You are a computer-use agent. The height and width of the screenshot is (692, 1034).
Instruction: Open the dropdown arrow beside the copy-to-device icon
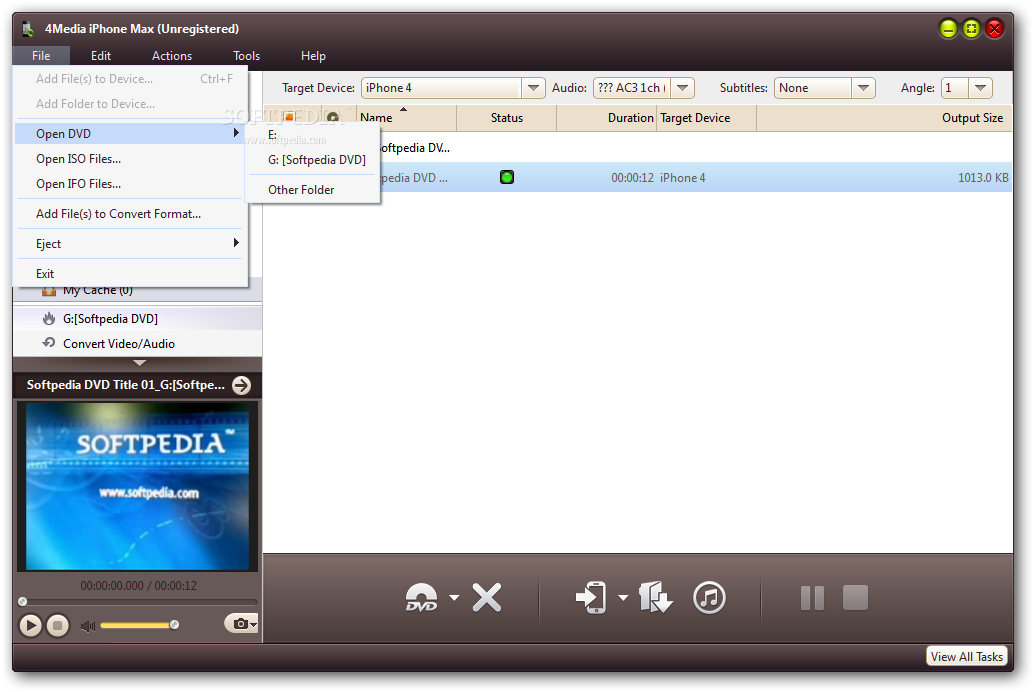[623, 598]
